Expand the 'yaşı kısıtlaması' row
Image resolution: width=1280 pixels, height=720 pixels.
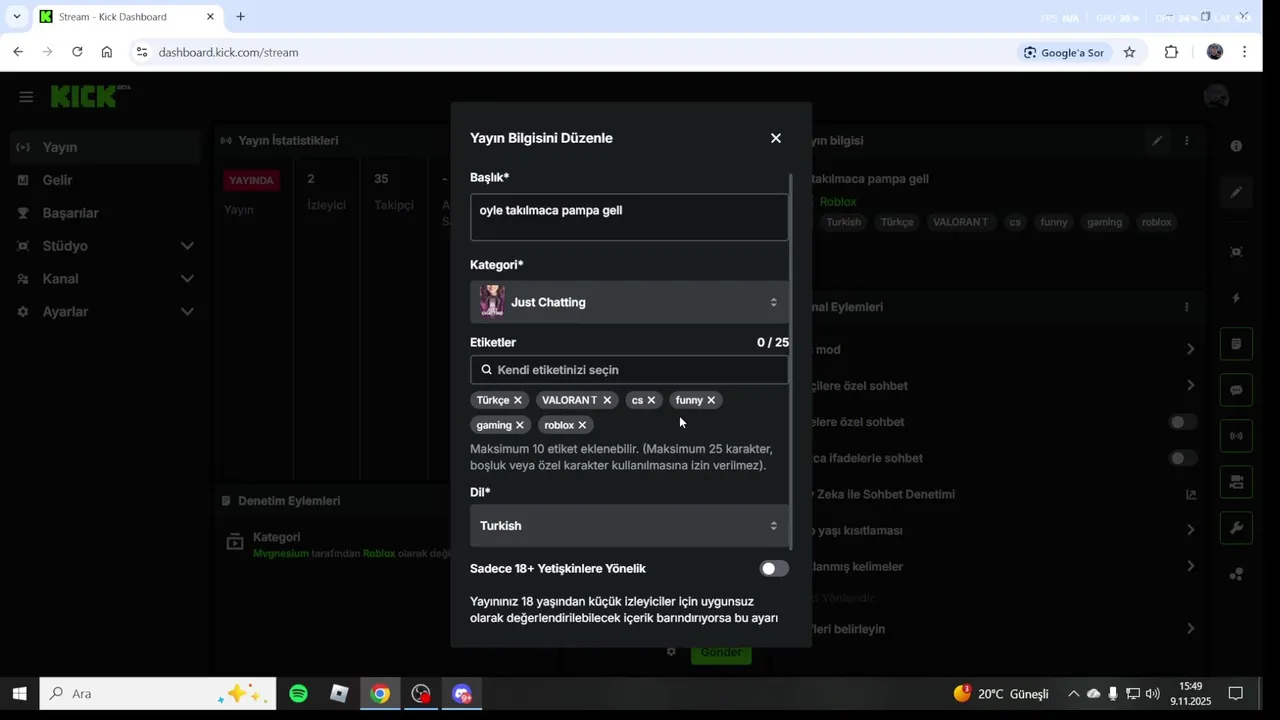click(x=1190, y=530)
